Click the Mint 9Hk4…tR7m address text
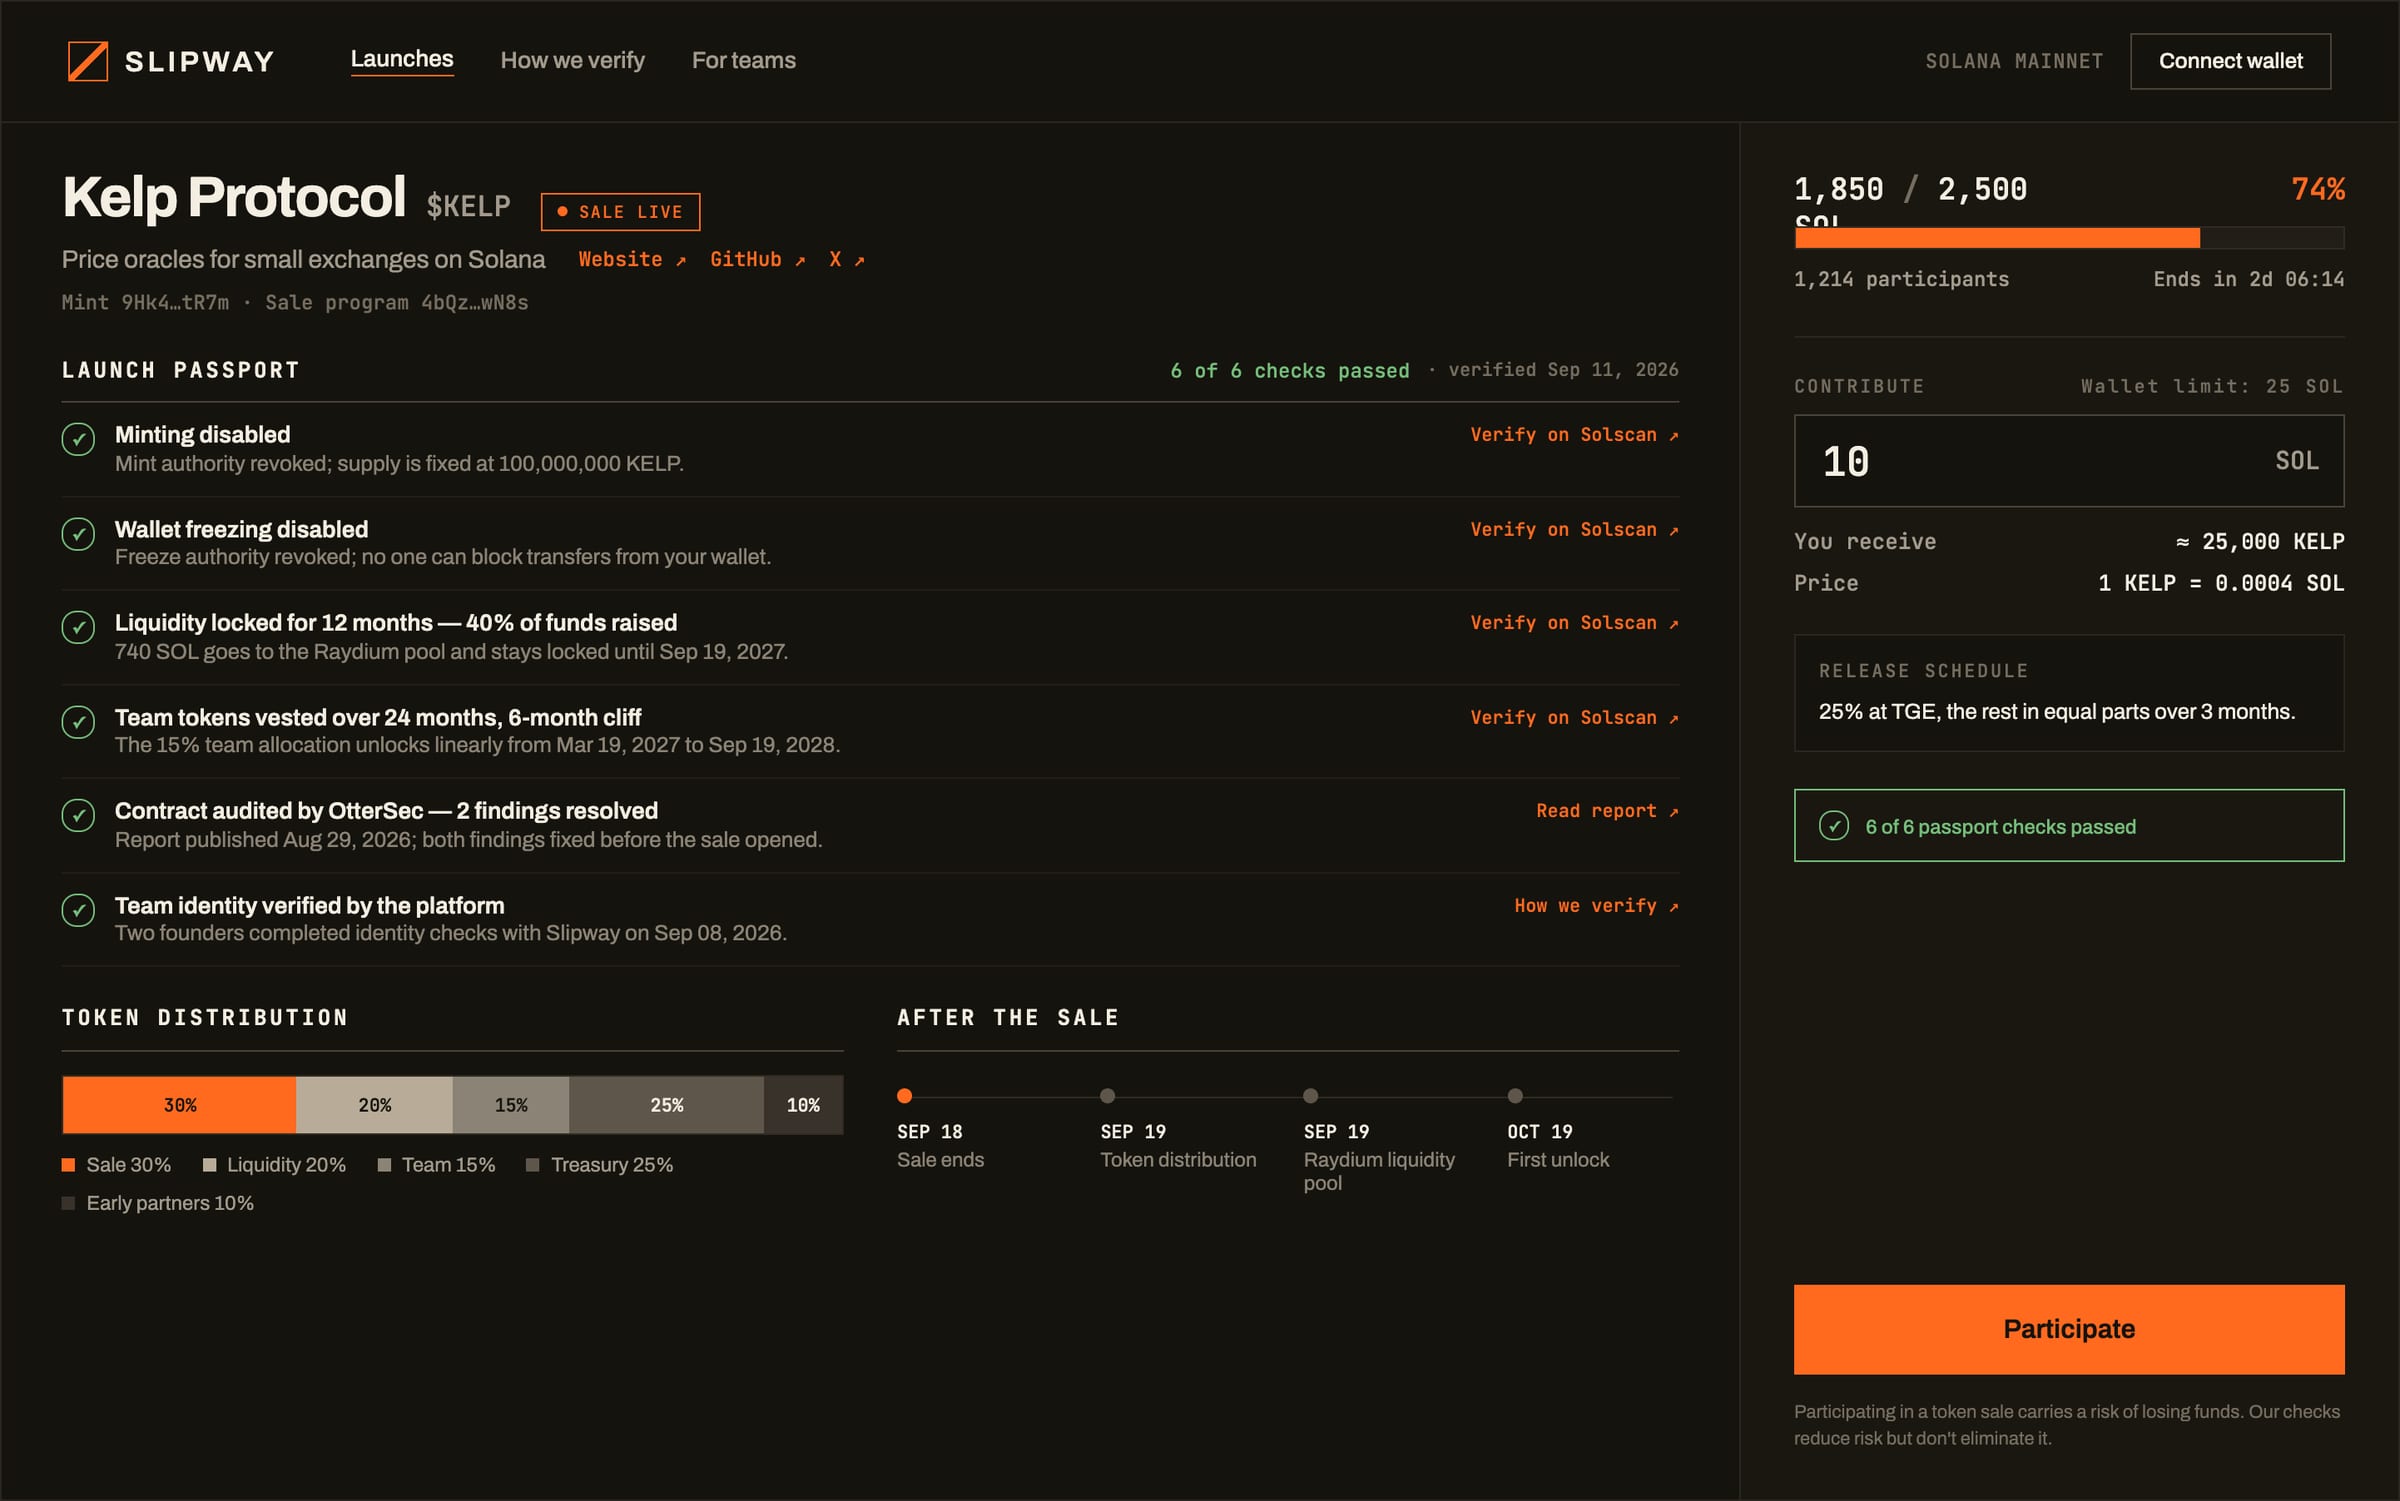The image size is (2400, 1501). [145, 303]
